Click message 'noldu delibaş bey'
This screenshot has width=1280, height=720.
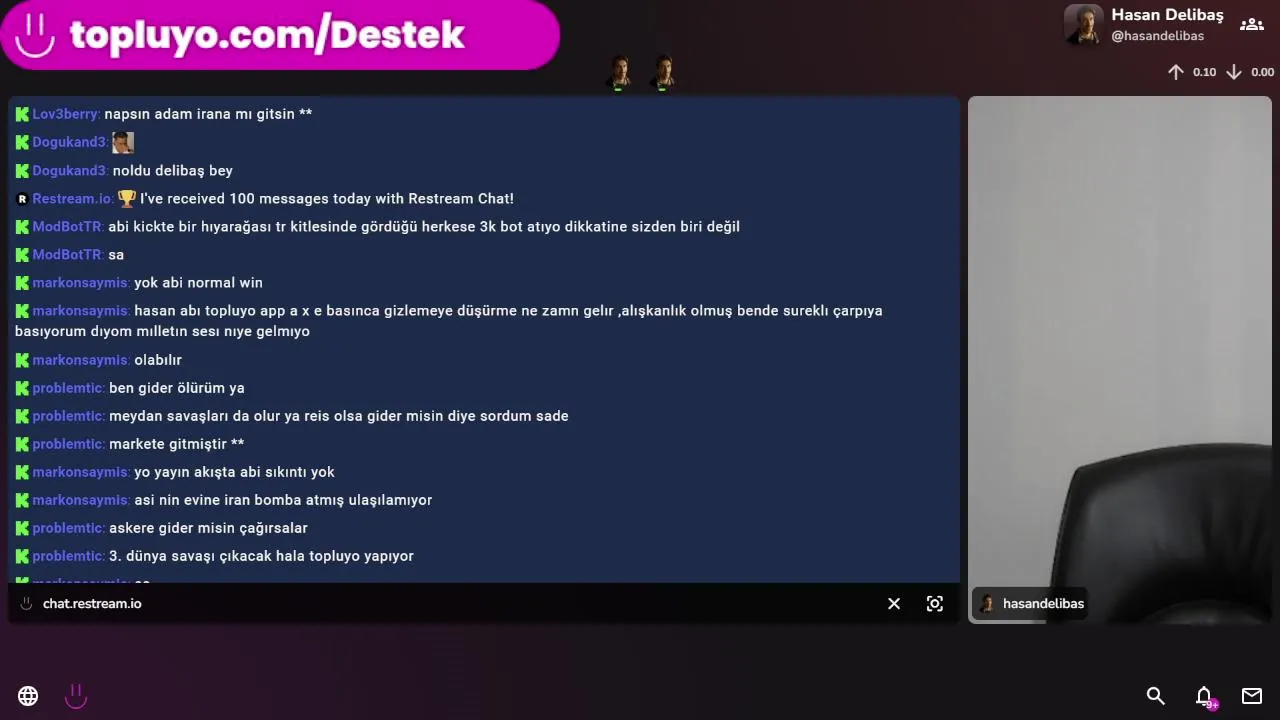click(173, 171)
